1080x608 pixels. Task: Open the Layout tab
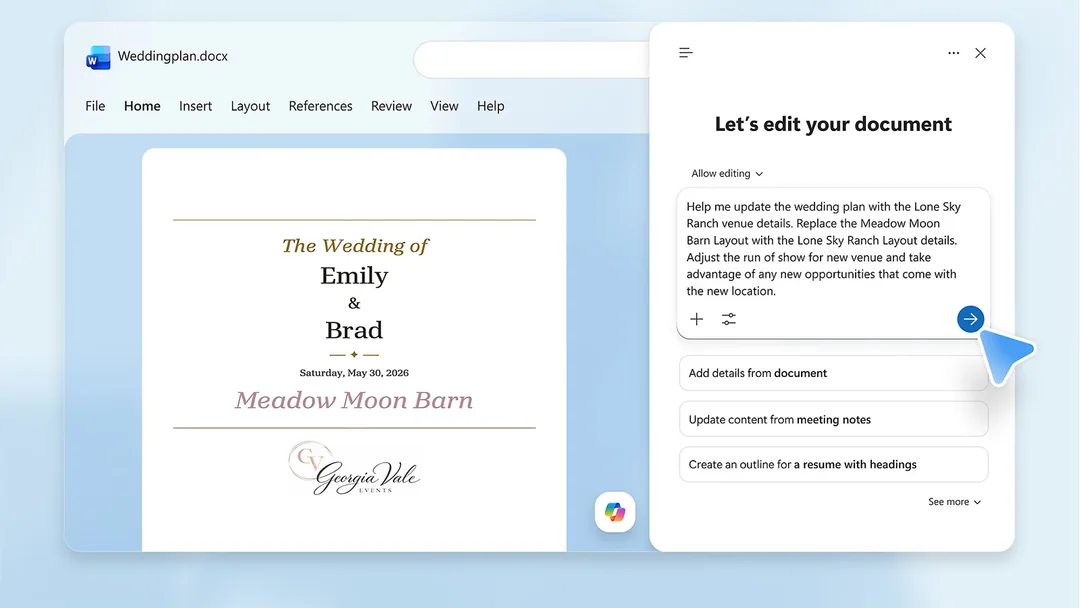tap(250, 106)
